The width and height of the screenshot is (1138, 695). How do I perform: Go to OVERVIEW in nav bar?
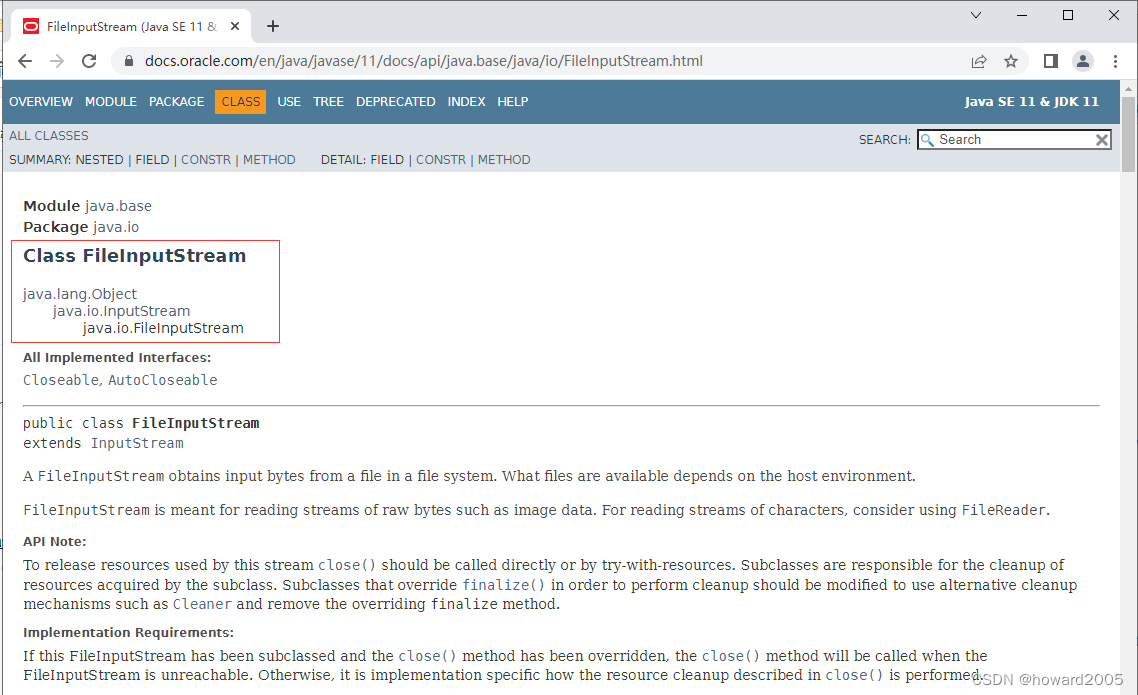click(41, 102)
